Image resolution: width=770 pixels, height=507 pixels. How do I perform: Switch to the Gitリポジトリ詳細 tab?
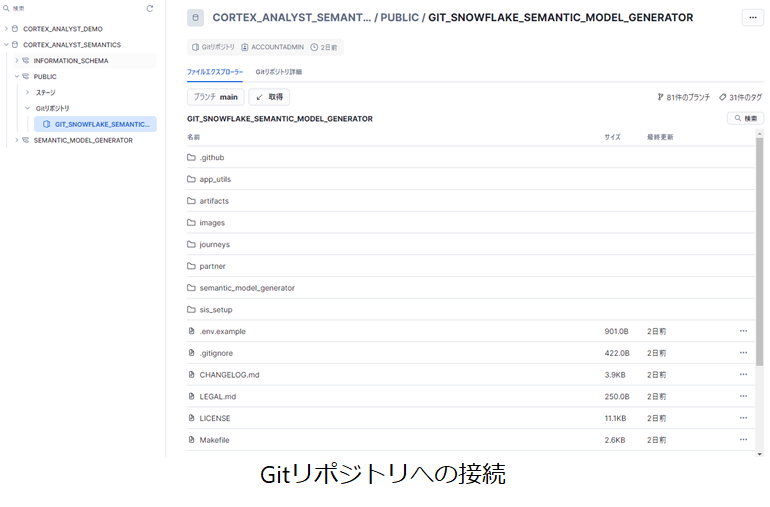pyautogui.click(x=278, y=72)
